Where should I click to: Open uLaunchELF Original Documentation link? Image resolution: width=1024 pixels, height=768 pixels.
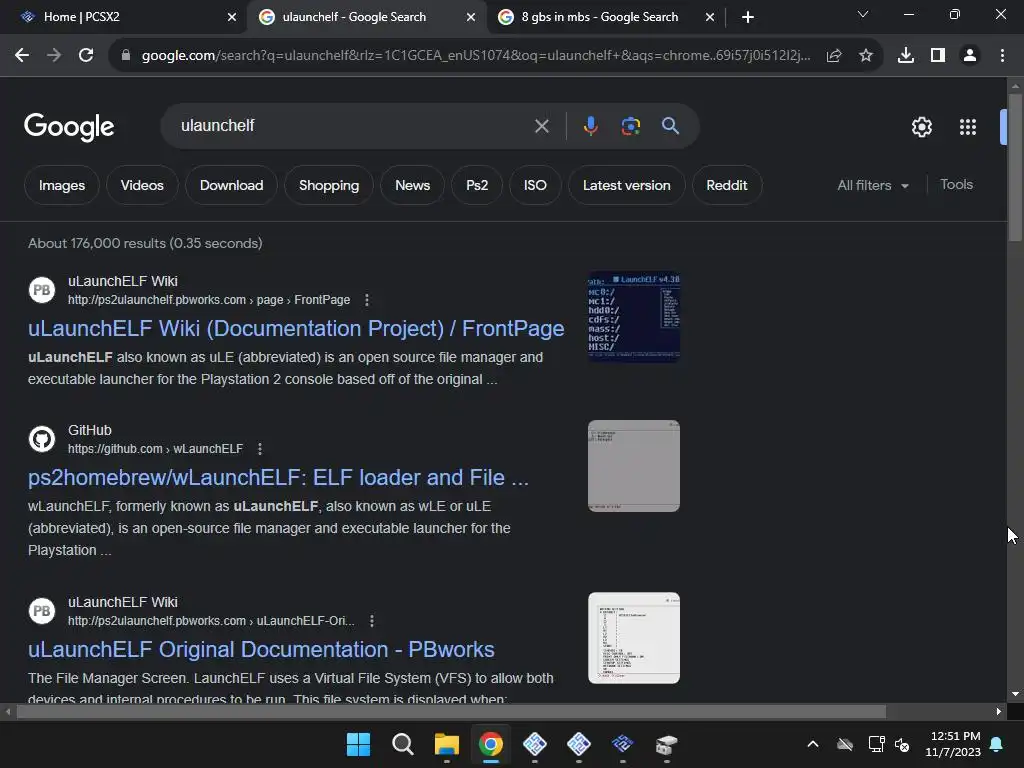click(261, 650)
